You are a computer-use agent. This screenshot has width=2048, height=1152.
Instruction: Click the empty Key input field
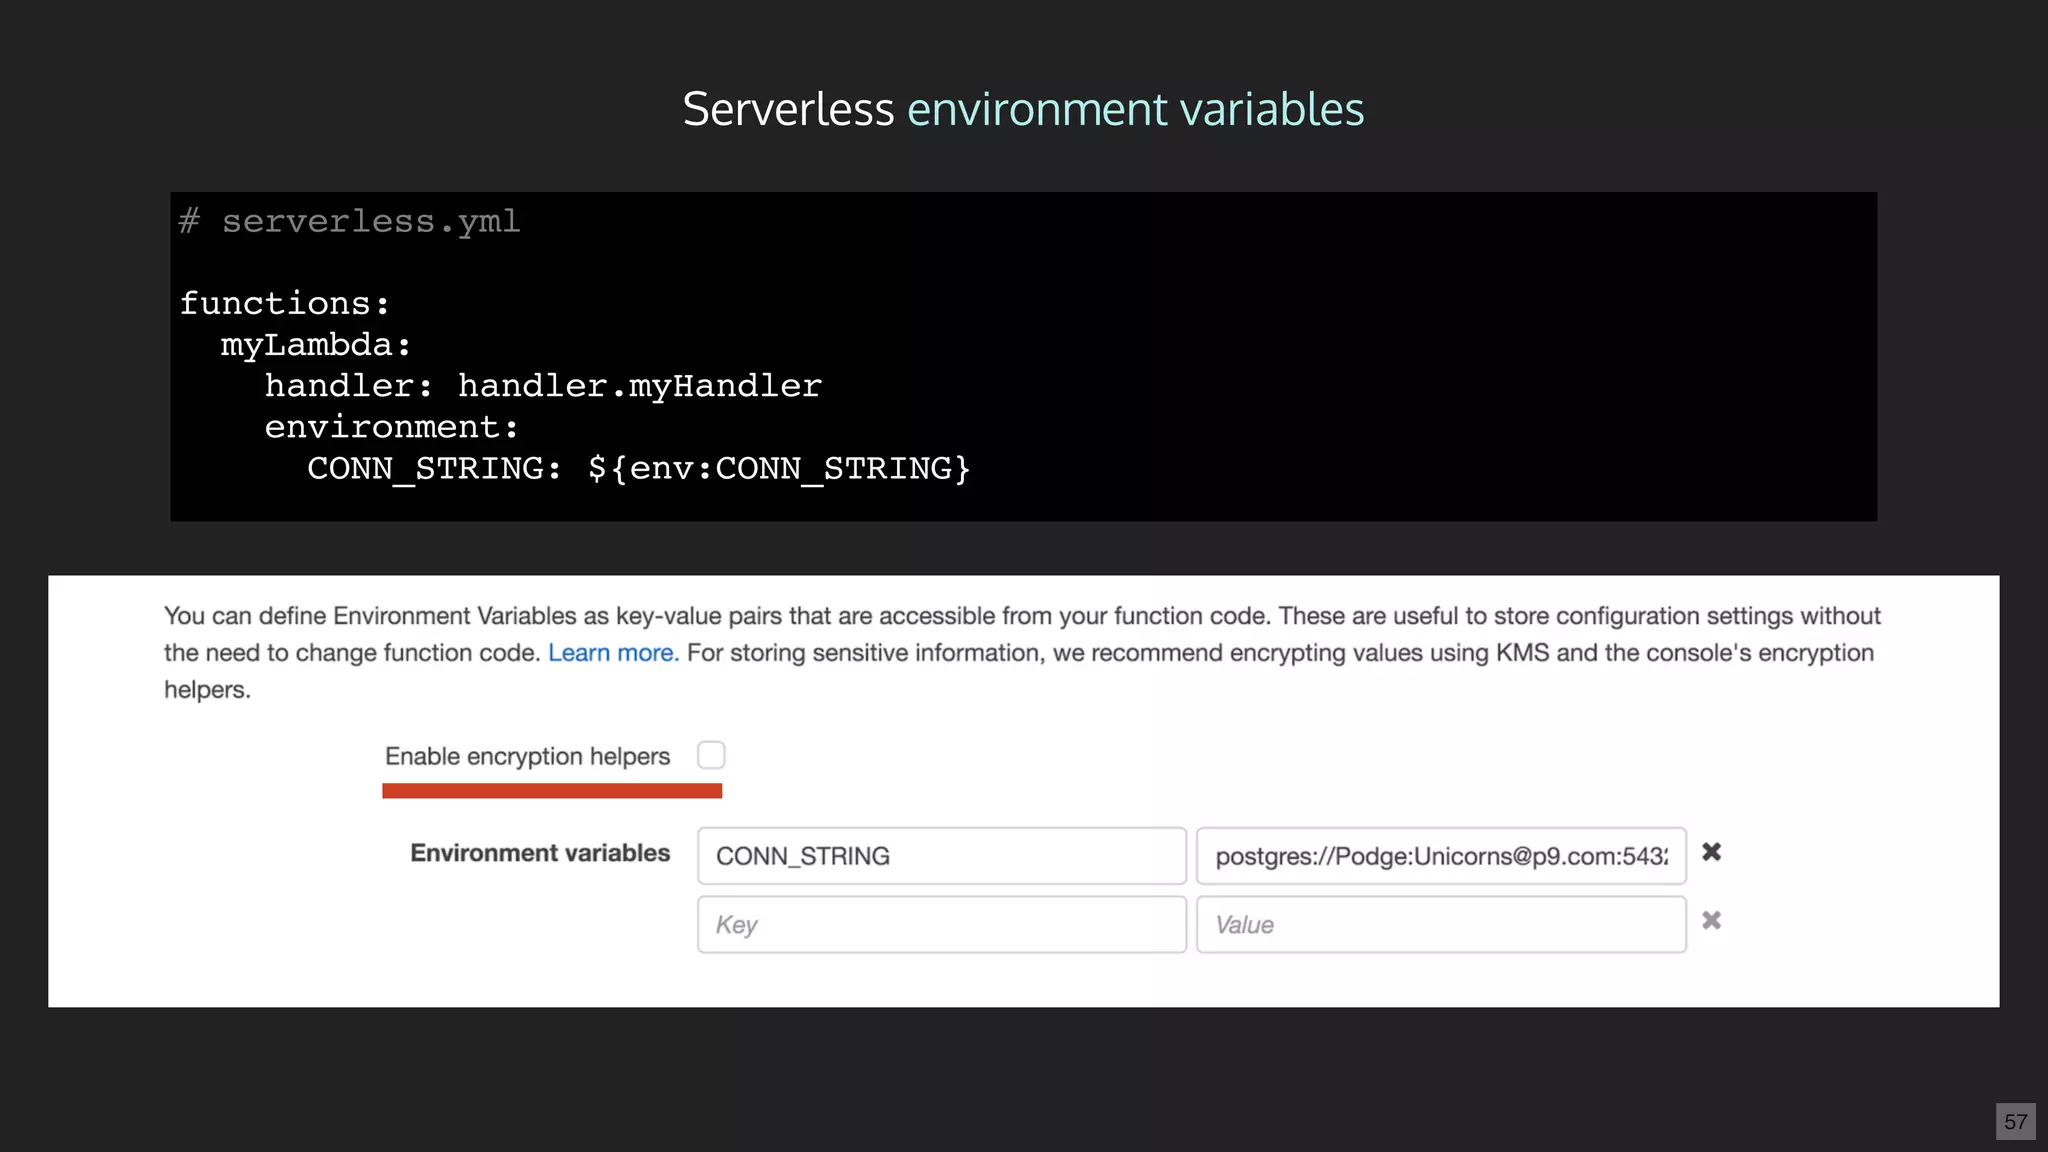click(x=942, y=924)
